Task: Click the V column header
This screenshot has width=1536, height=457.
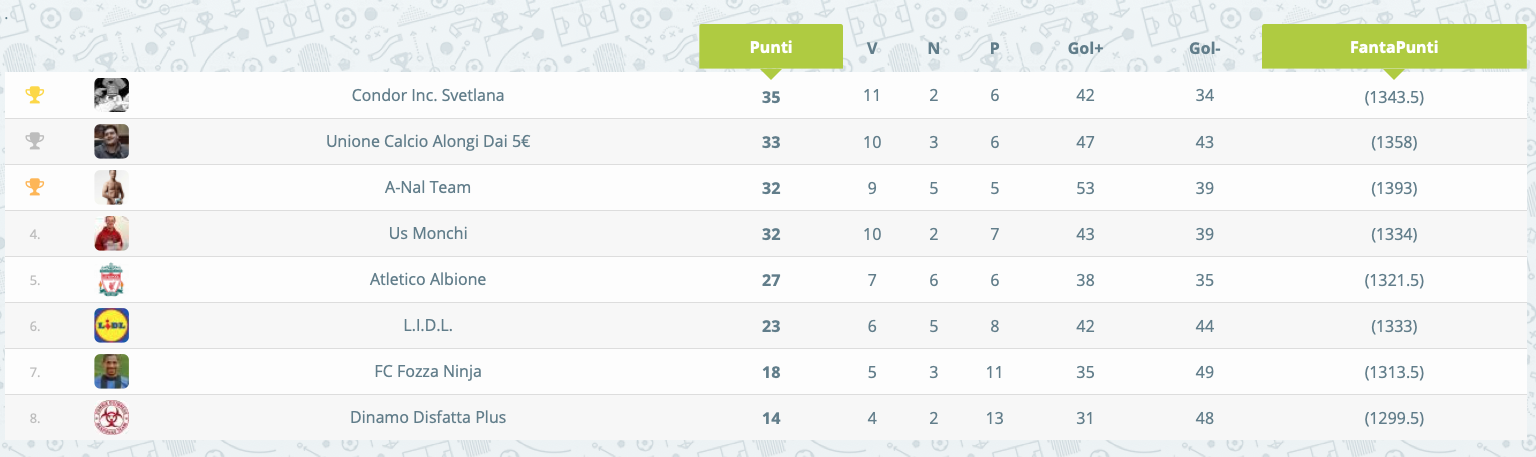Action: pos(872,47)
